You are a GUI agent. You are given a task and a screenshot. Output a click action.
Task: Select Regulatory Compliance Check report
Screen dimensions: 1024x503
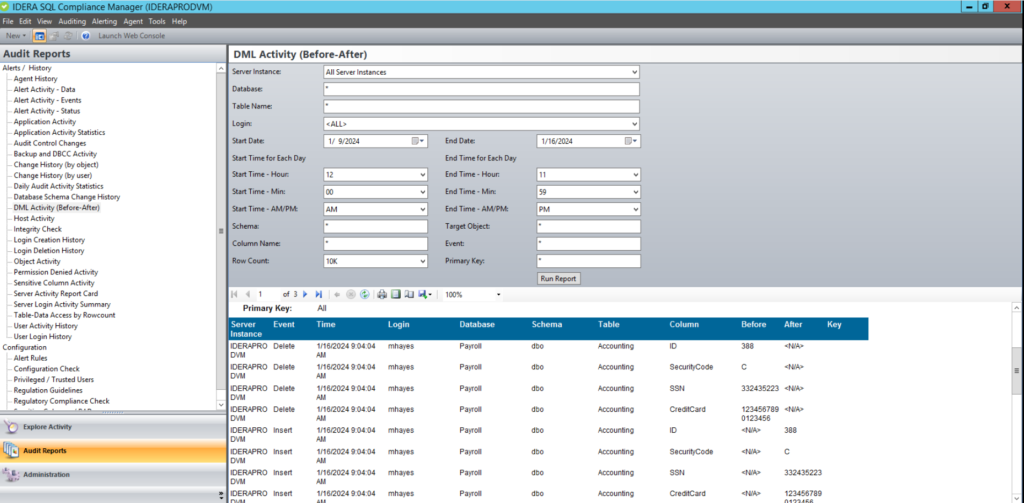click(x=61, y=401)
